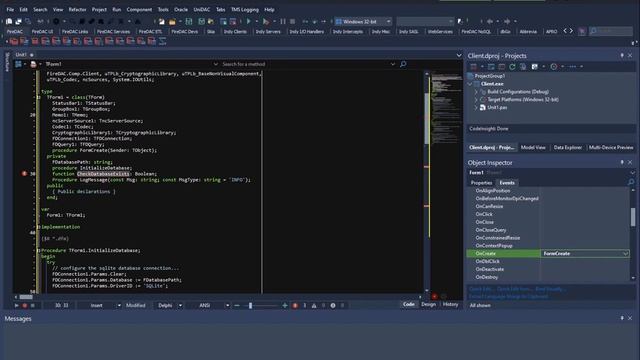Open the editor tab list chevron
Screen dimensions: 640x360
pyautogui.click(x=459, y=55)
